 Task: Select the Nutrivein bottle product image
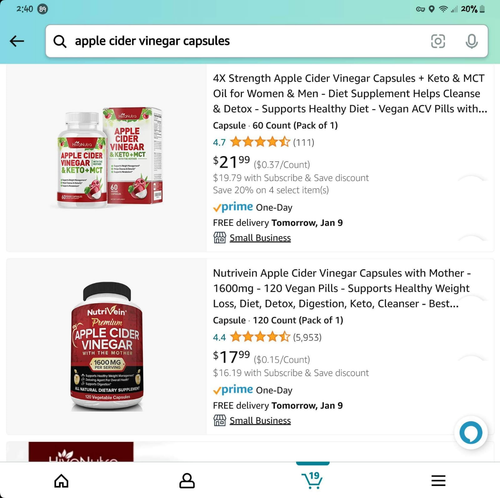(107, 346)
